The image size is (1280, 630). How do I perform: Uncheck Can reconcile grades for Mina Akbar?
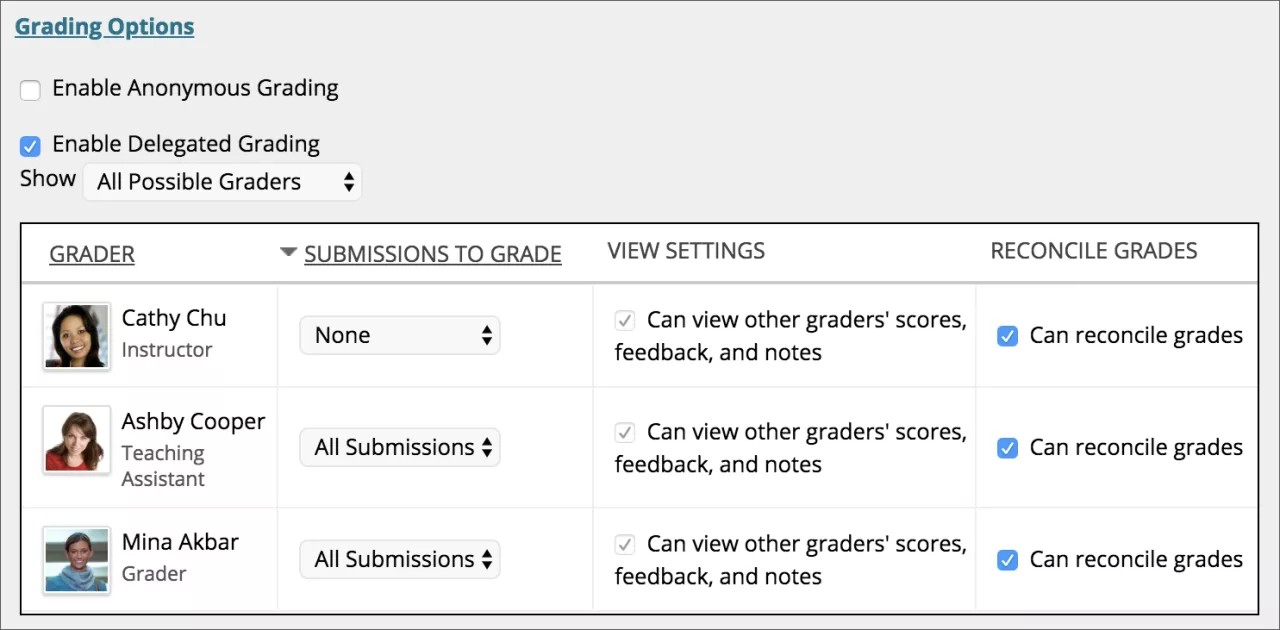coord(1007,561)
